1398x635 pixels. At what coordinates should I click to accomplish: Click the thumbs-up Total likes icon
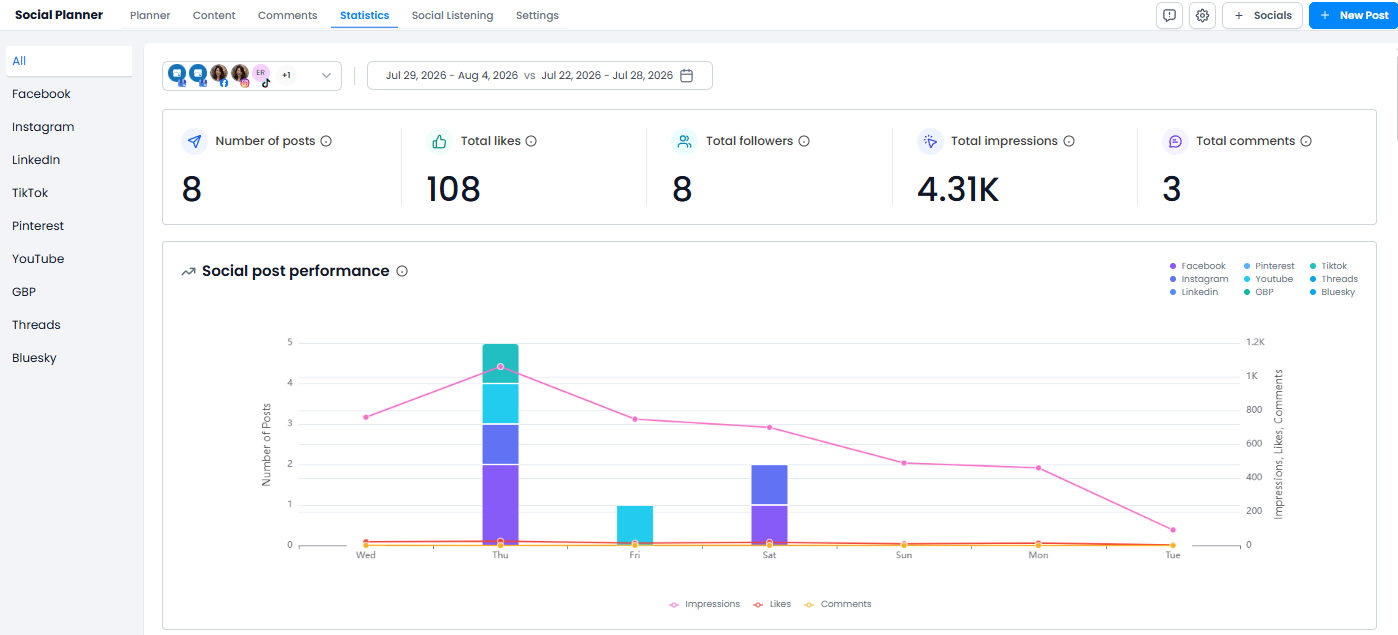439,141
